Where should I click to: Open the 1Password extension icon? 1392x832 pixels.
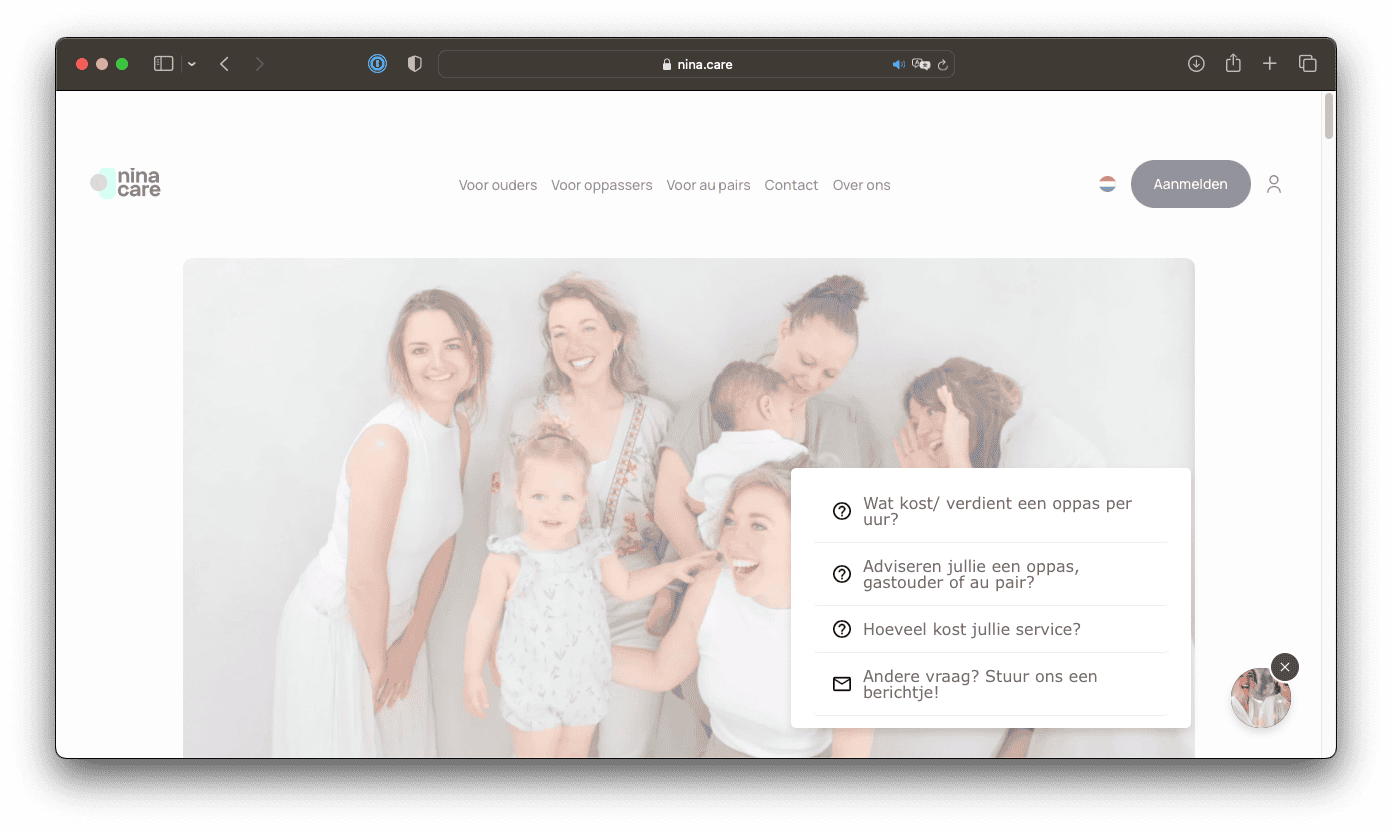(x=377, y=64)
